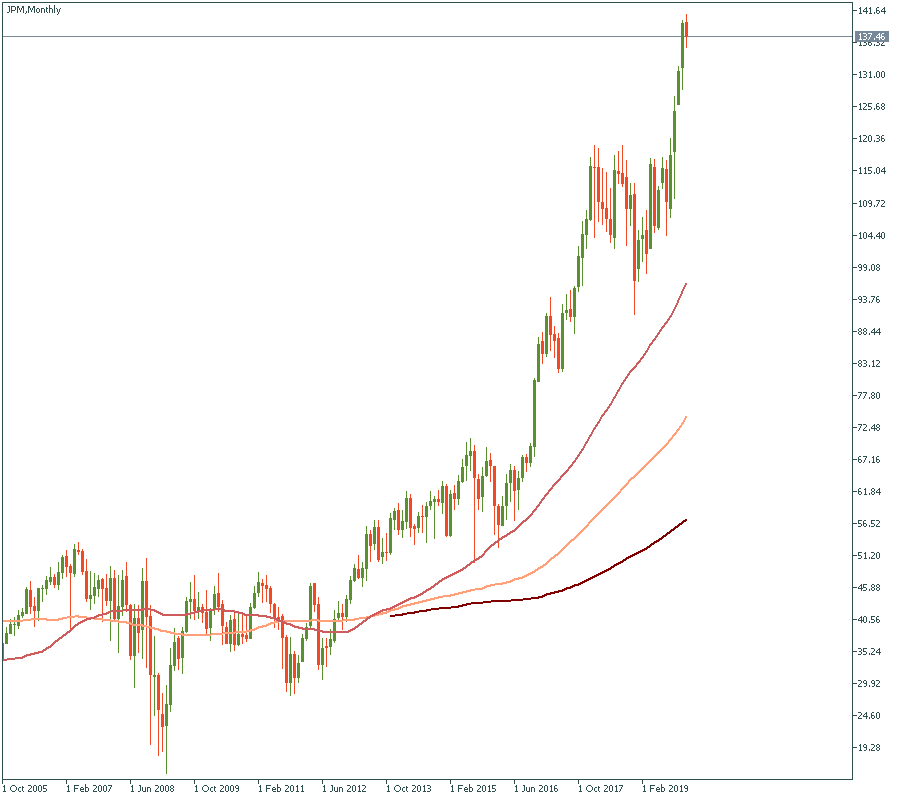Image resolution: width=900 pixels, height=800 pixels.
Task: Click the 72.48 price axis label
Action: coord(872,428)
